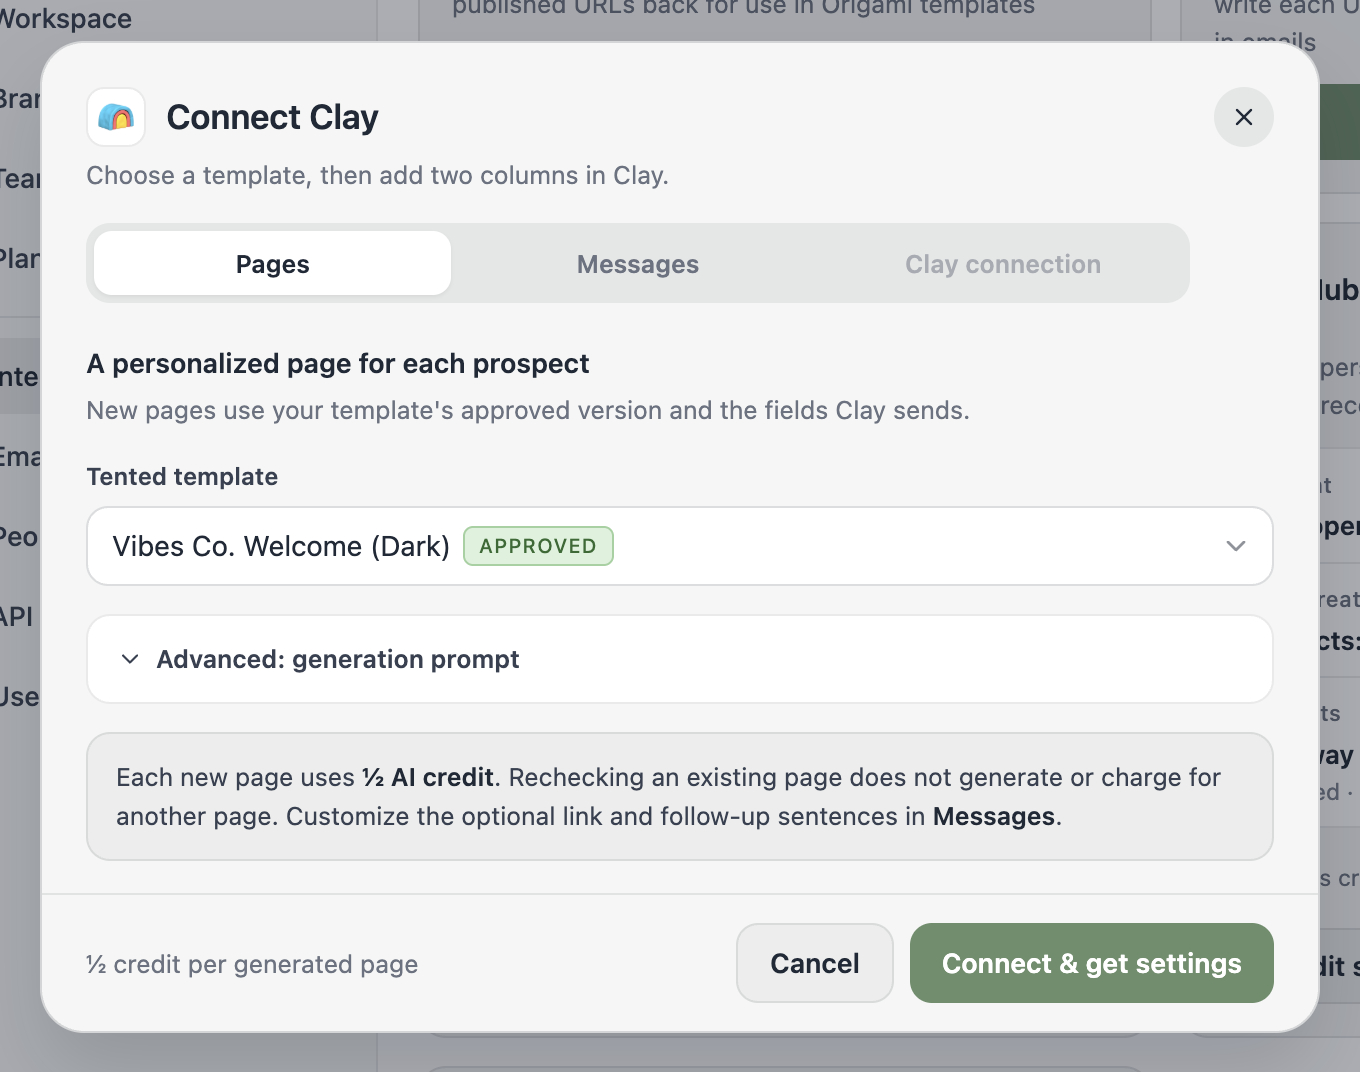Open the Messages tab
The width and height of the screenshot is (1360, 1072).
[638, 264]
